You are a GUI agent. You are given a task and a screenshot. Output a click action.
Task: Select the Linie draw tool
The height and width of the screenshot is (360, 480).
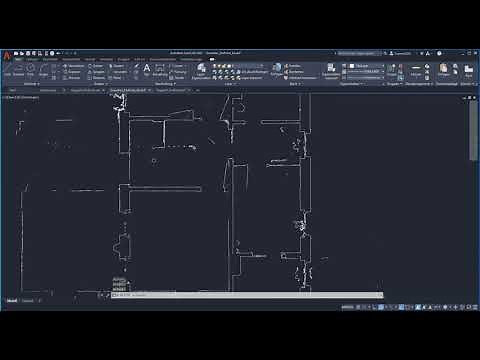[7, 70]
